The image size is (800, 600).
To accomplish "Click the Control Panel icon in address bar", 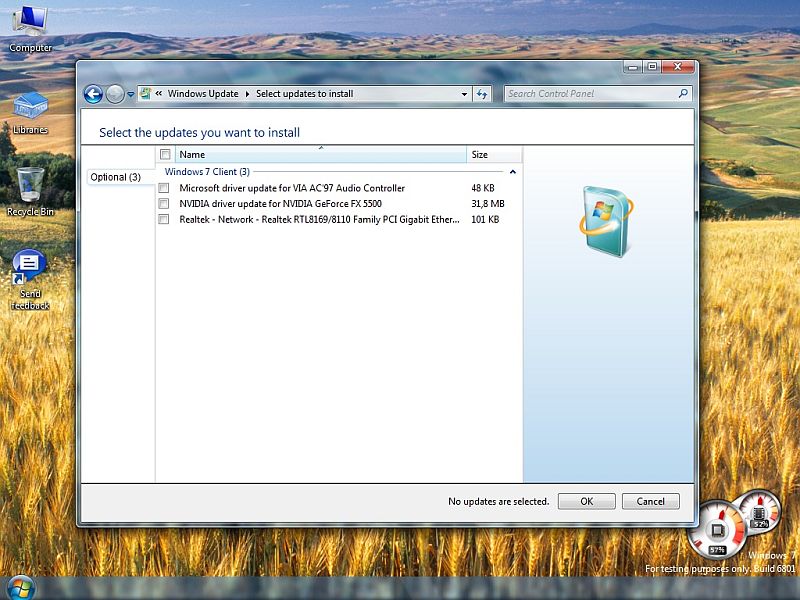I will click(145, 93).
